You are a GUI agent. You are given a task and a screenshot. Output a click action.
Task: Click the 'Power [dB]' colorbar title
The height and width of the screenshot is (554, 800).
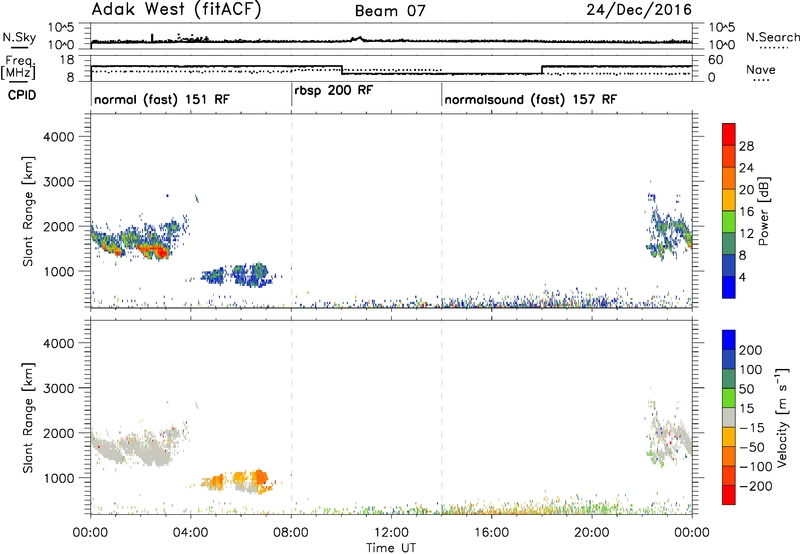pos(763,211)
